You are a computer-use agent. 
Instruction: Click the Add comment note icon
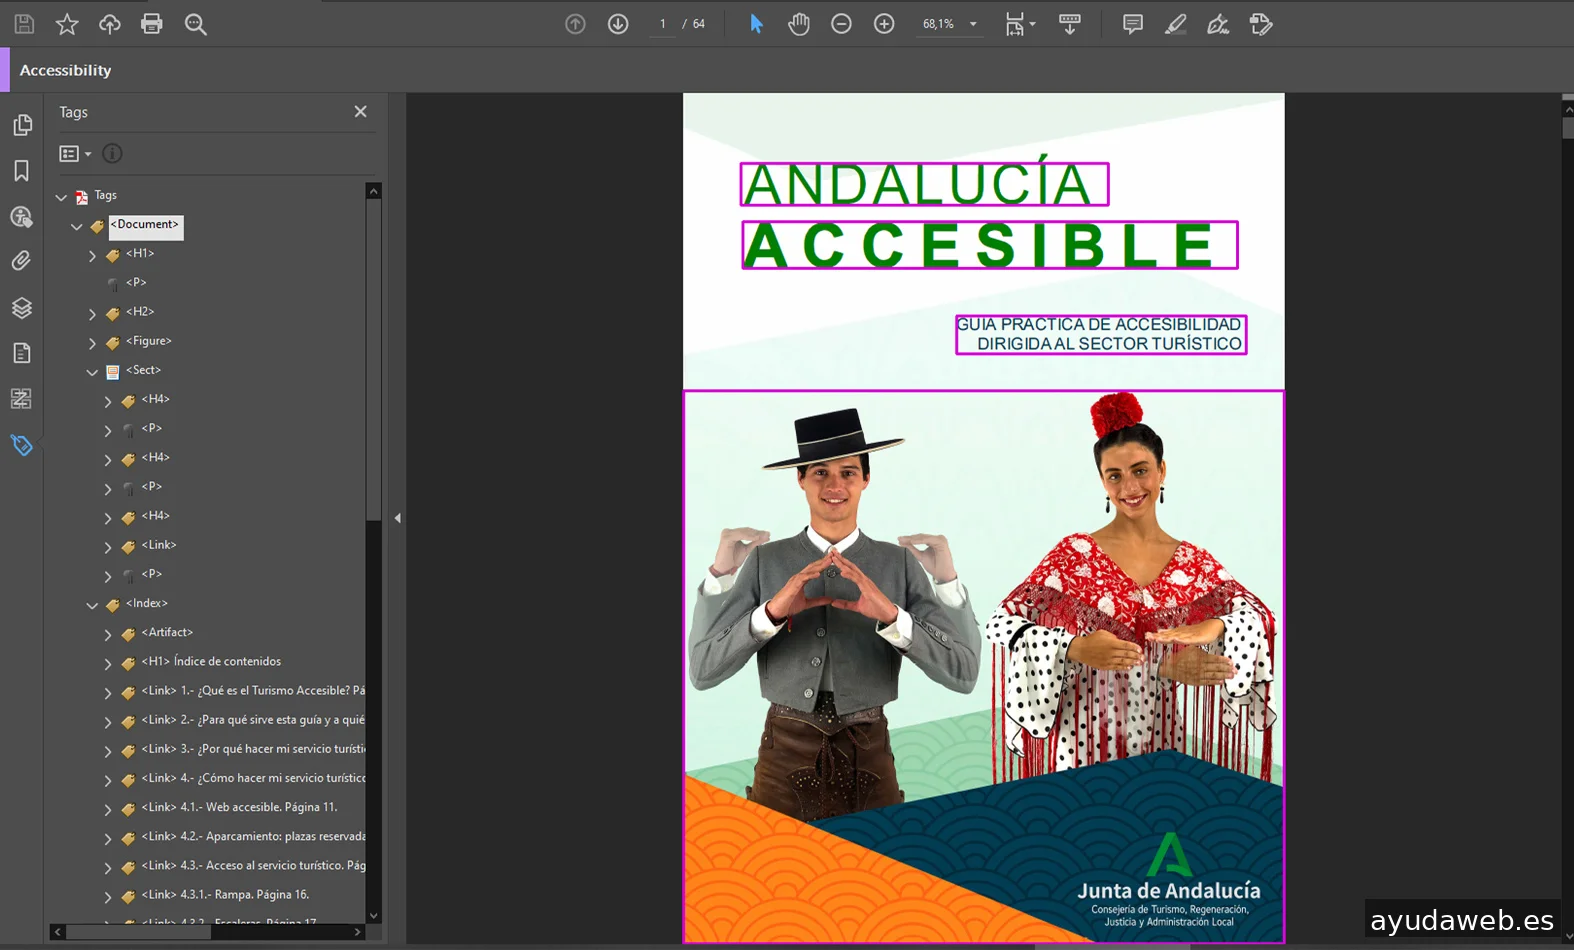pyautogui.click(x=1132, y=24)
